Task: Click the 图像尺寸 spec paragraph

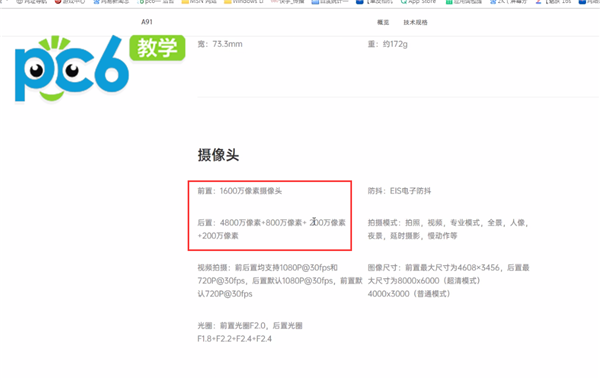Action: 448,281
